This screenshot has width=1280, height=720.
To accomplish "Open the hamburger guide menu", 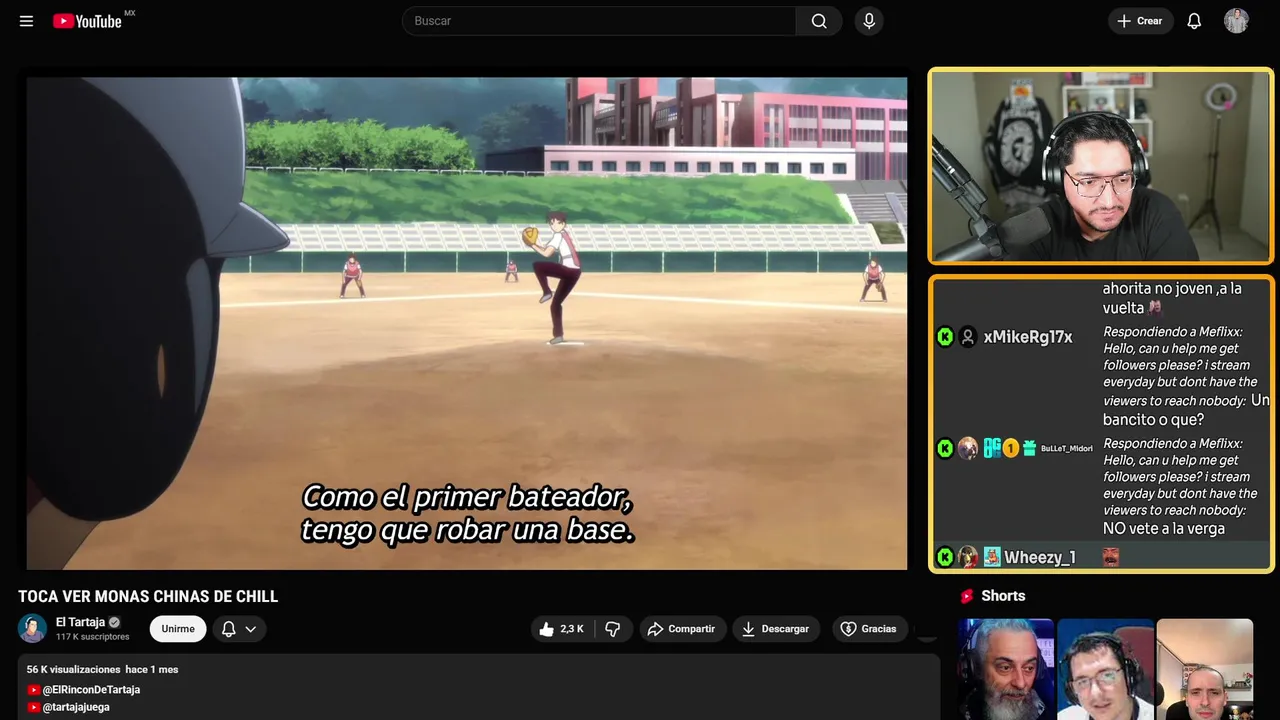I will click(26, 21).
